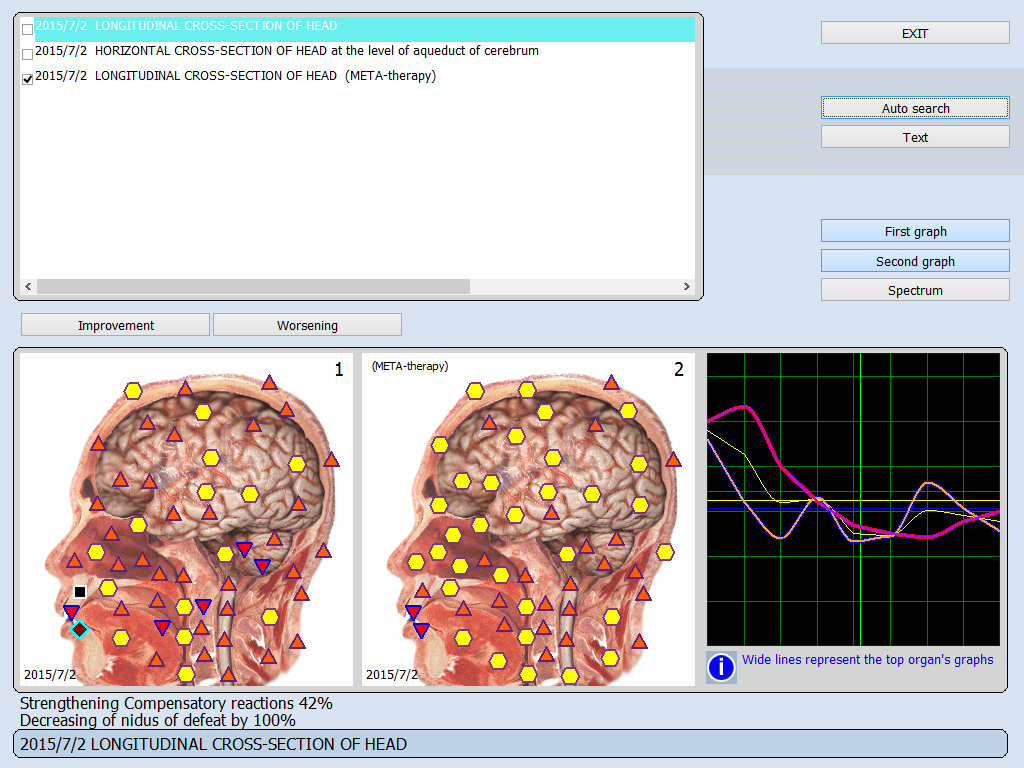This screenshot has height=768, width=1024.
Task: Show the First graph
Action: point(915,231)
